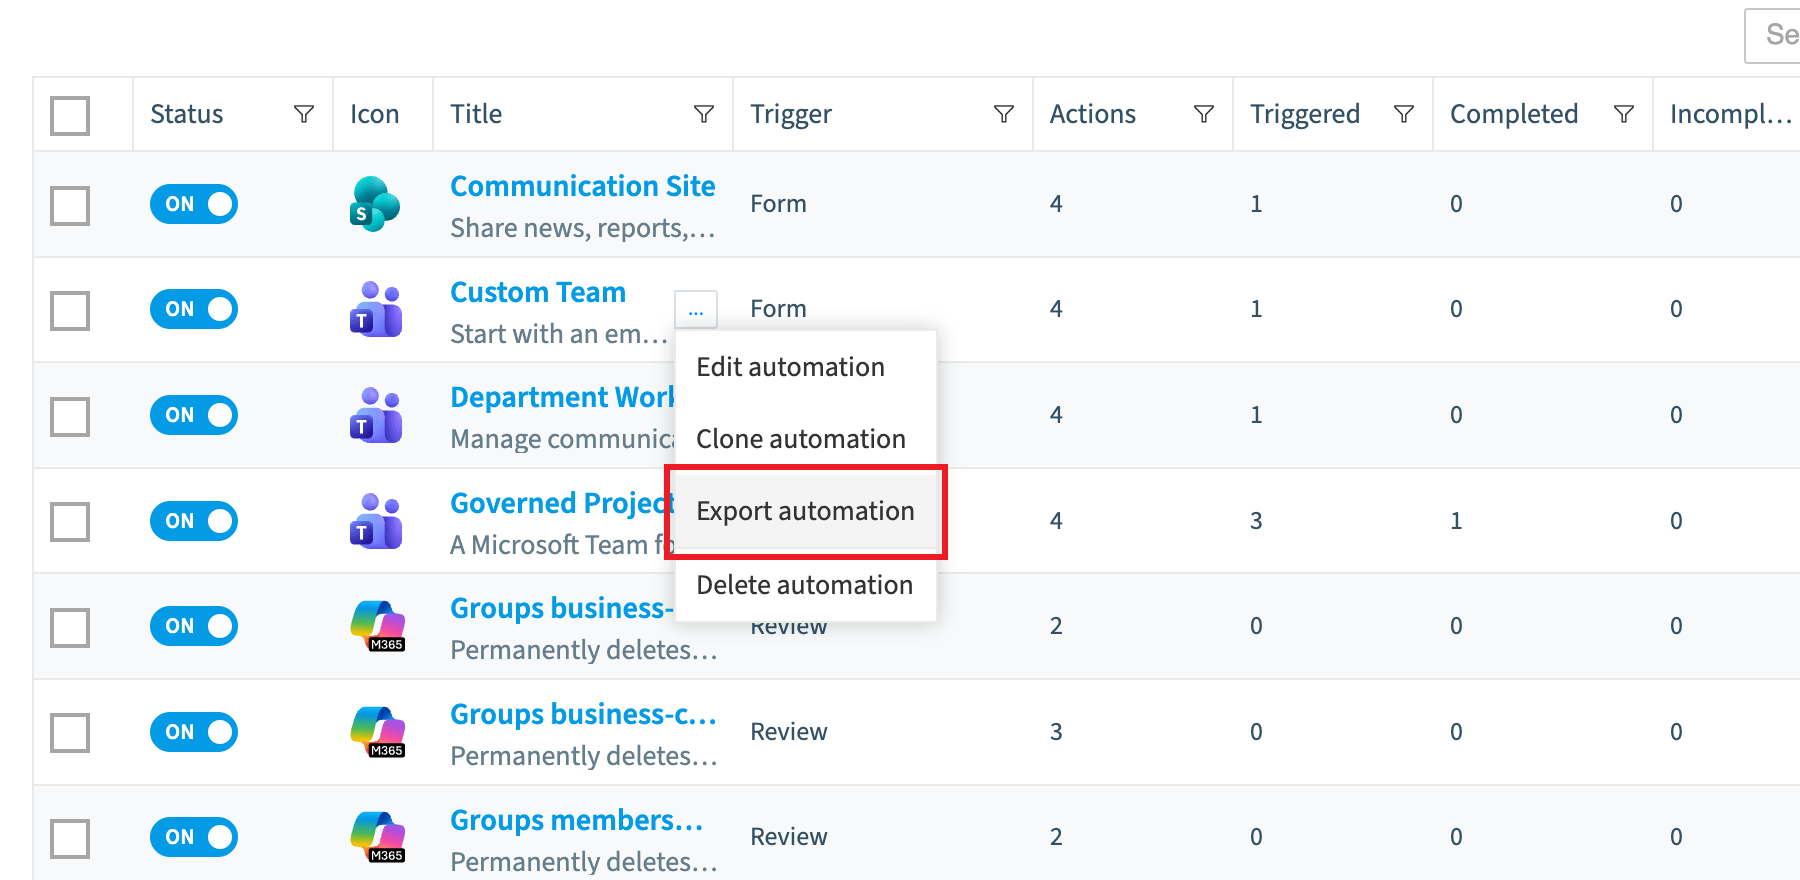Tick the Department Work row checkbox
Screen dimensions: 1800x880
point(70,417)
